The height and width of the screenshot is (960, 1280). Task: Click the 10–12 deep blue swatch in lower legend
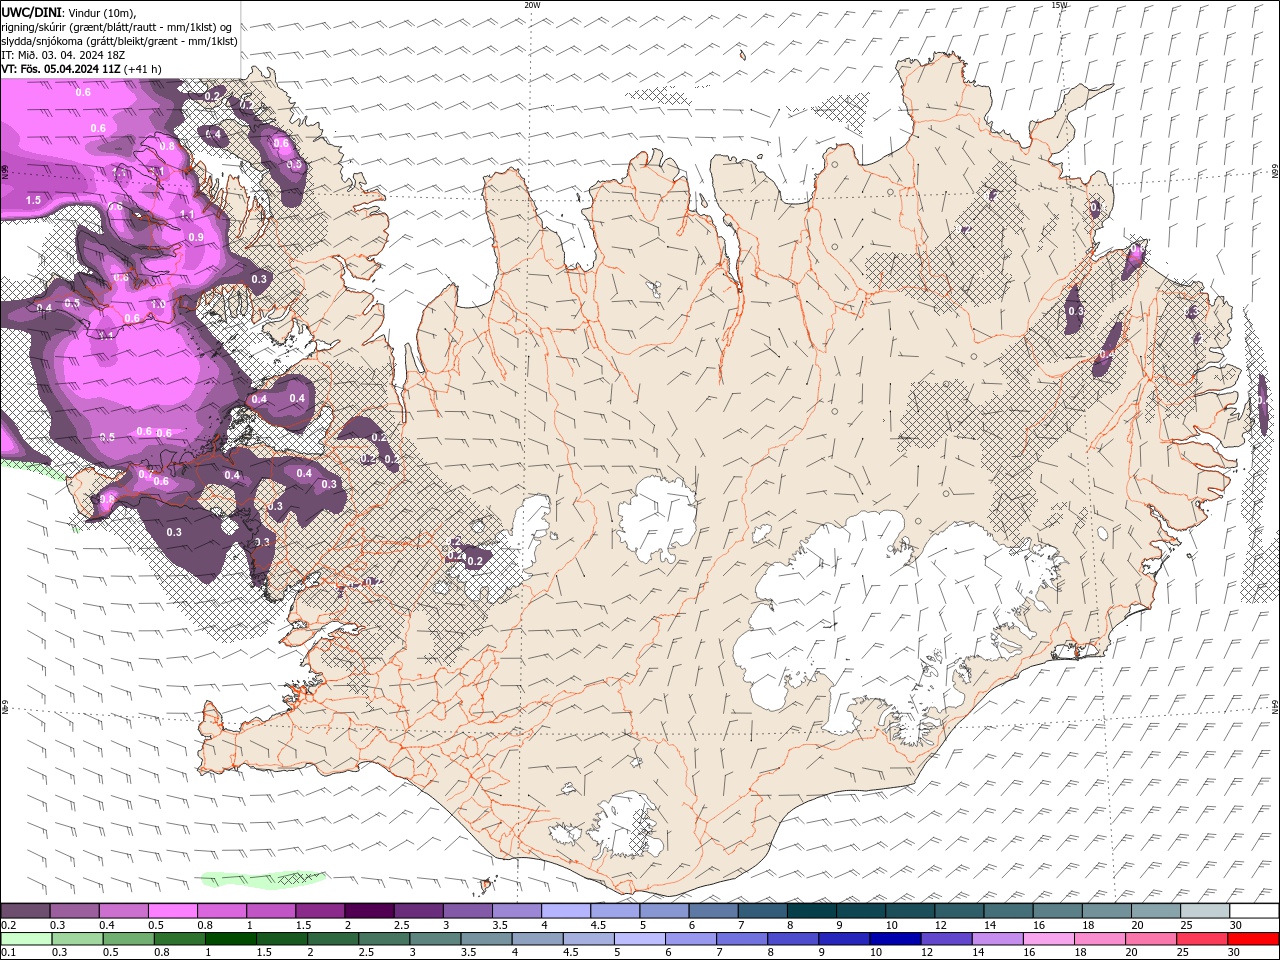tap(895, 939)
